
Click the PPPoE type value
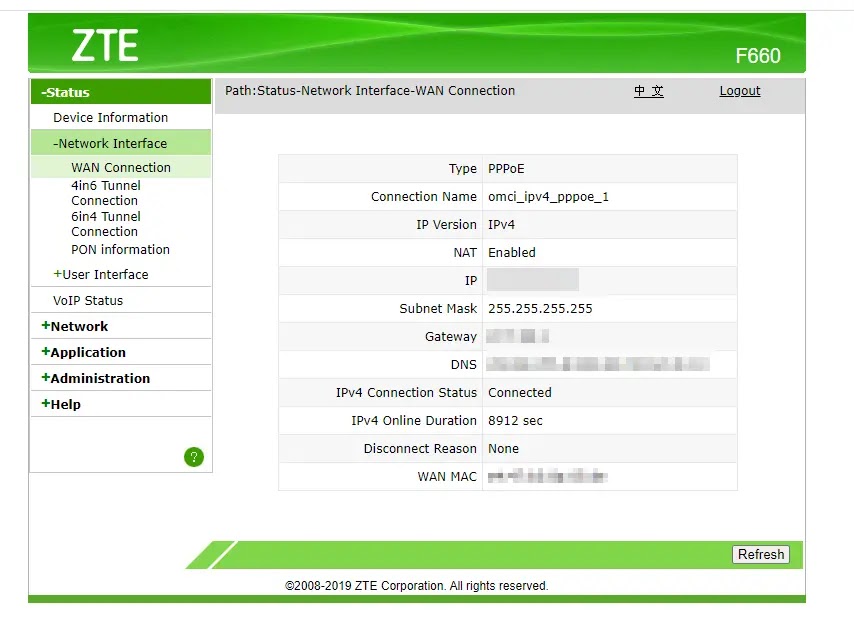(506, 169)
